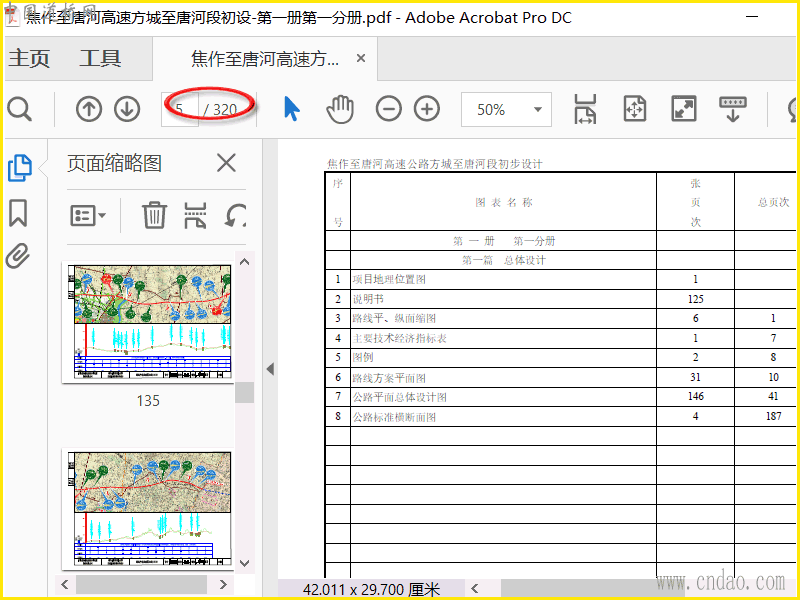Click value 125 in 说明书 row
This screenshot has height=600, width=800.
pyautogui.click(x=695, y=299)
